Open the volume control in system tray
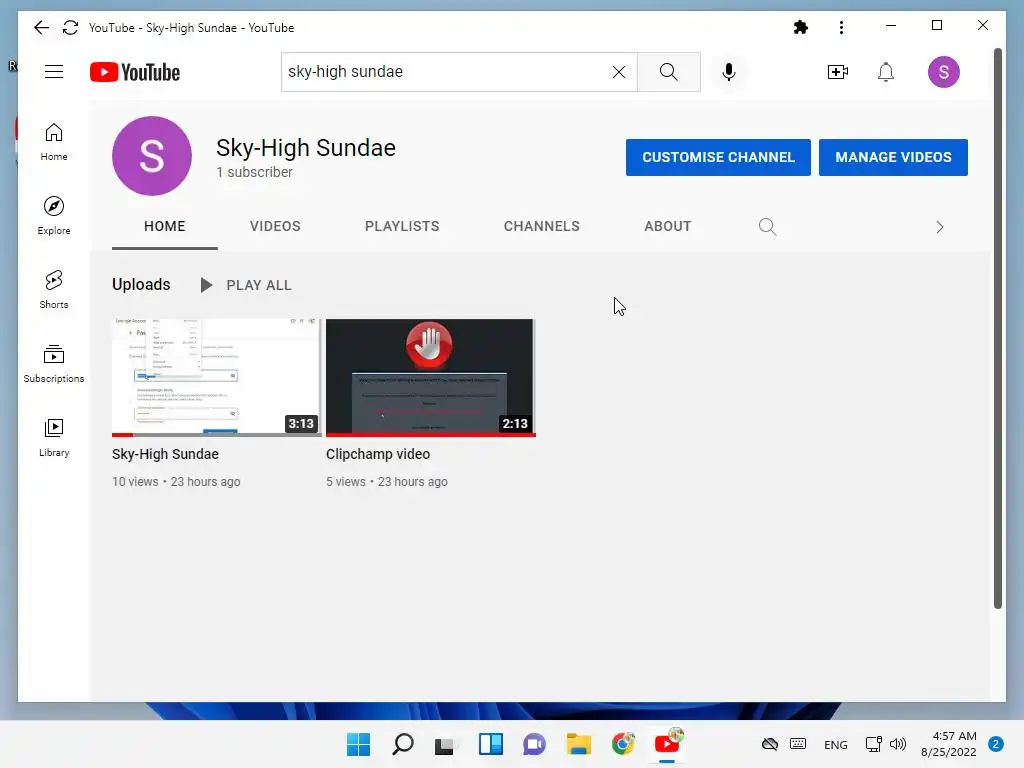The image size is (1024, 768). (898, 744)
